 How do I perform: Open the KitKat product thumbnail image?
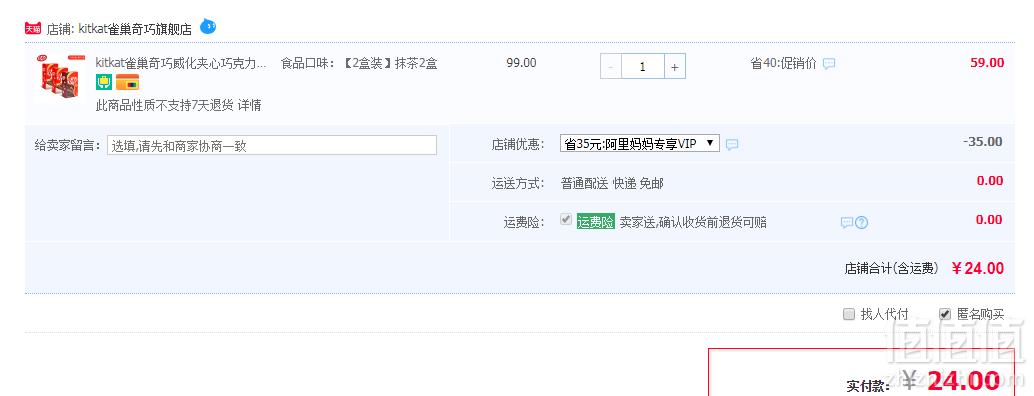[x=61, y=76]
